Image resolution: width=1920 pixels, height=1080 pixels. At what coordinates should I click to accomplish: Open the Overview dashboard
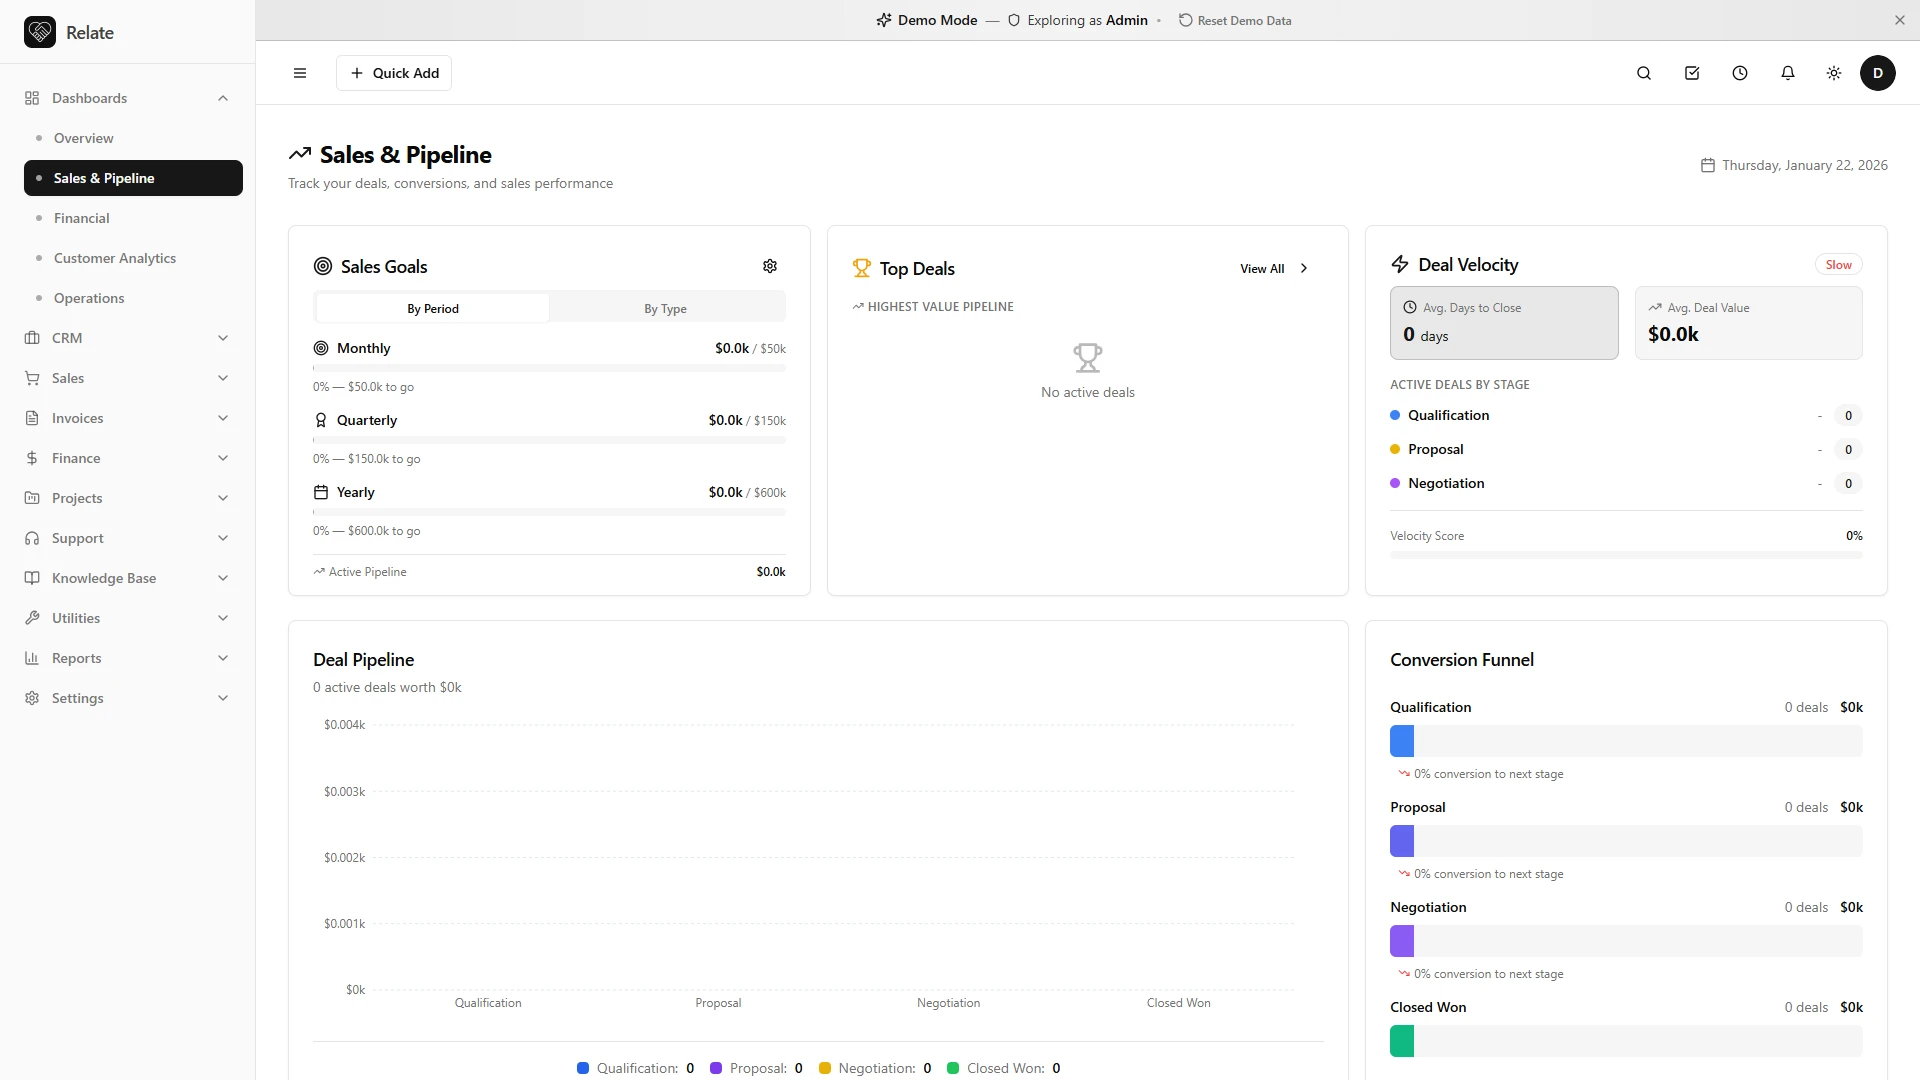click(x=133, y=138)
